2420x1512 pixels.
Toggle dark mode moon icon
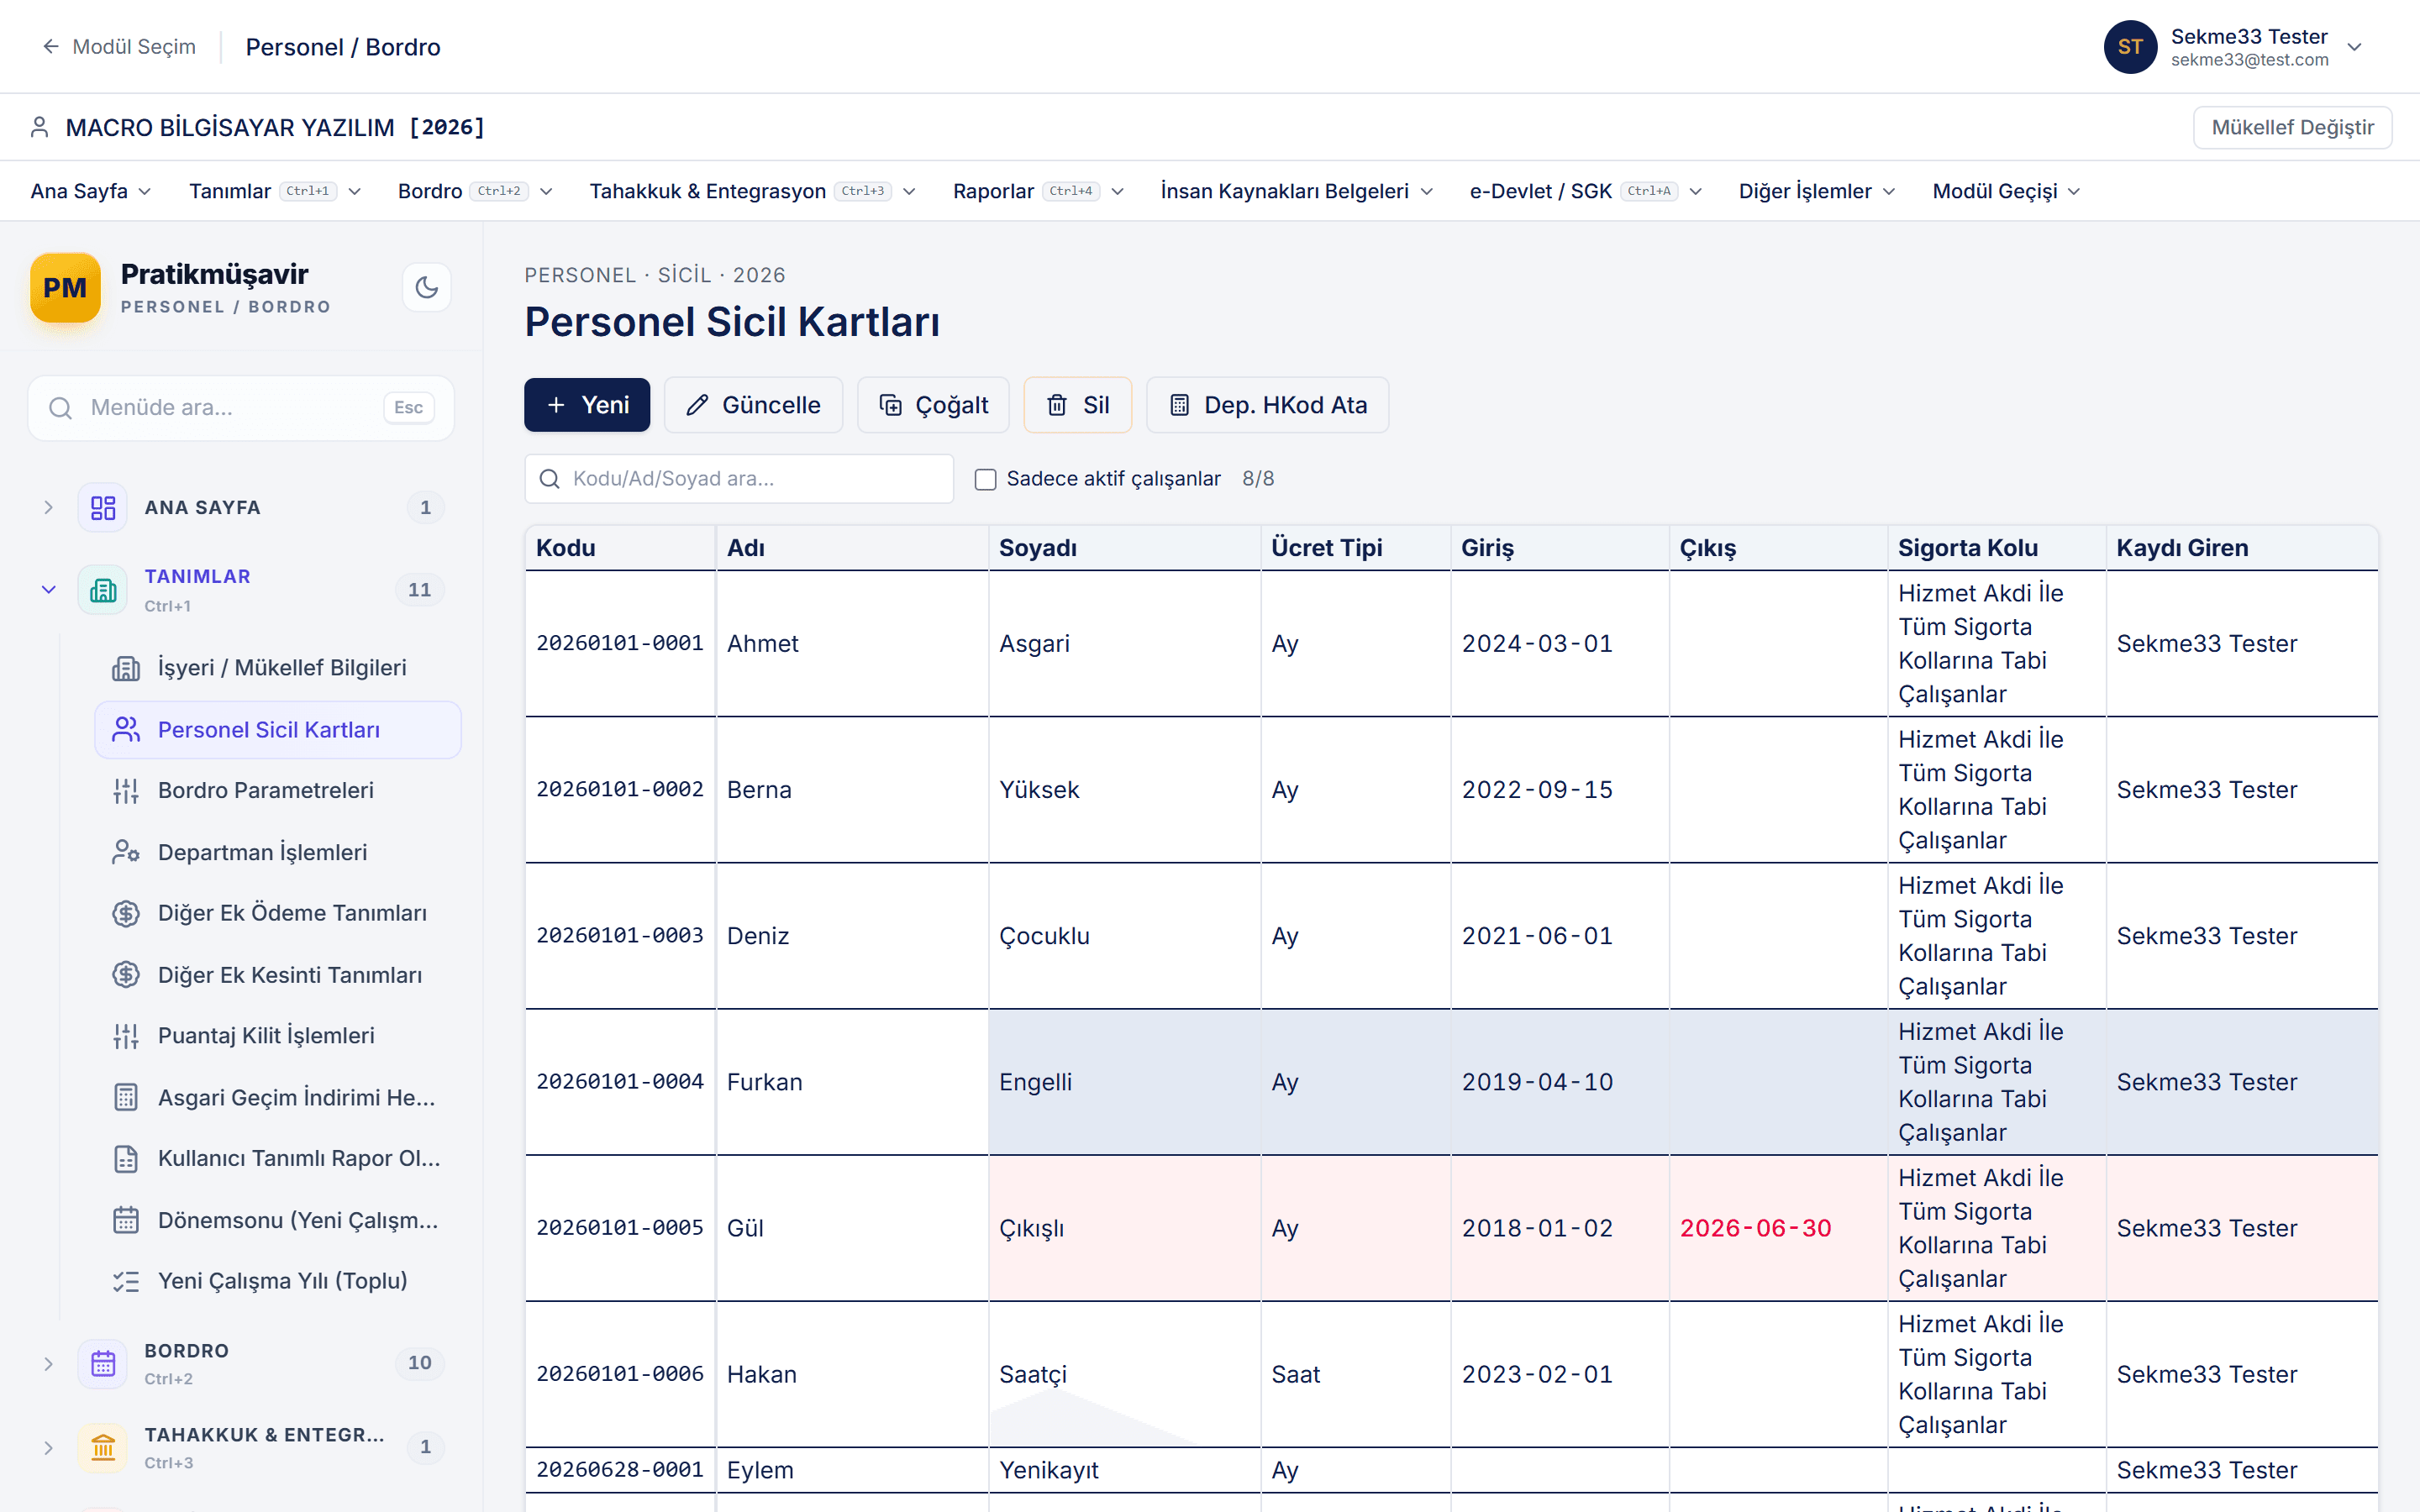tap(427, 288)
